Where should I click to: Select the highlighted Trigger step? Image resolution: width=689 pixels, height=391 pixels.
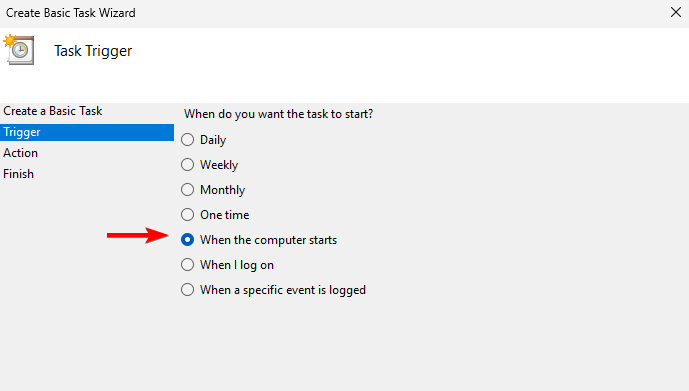tap(87, 132)
